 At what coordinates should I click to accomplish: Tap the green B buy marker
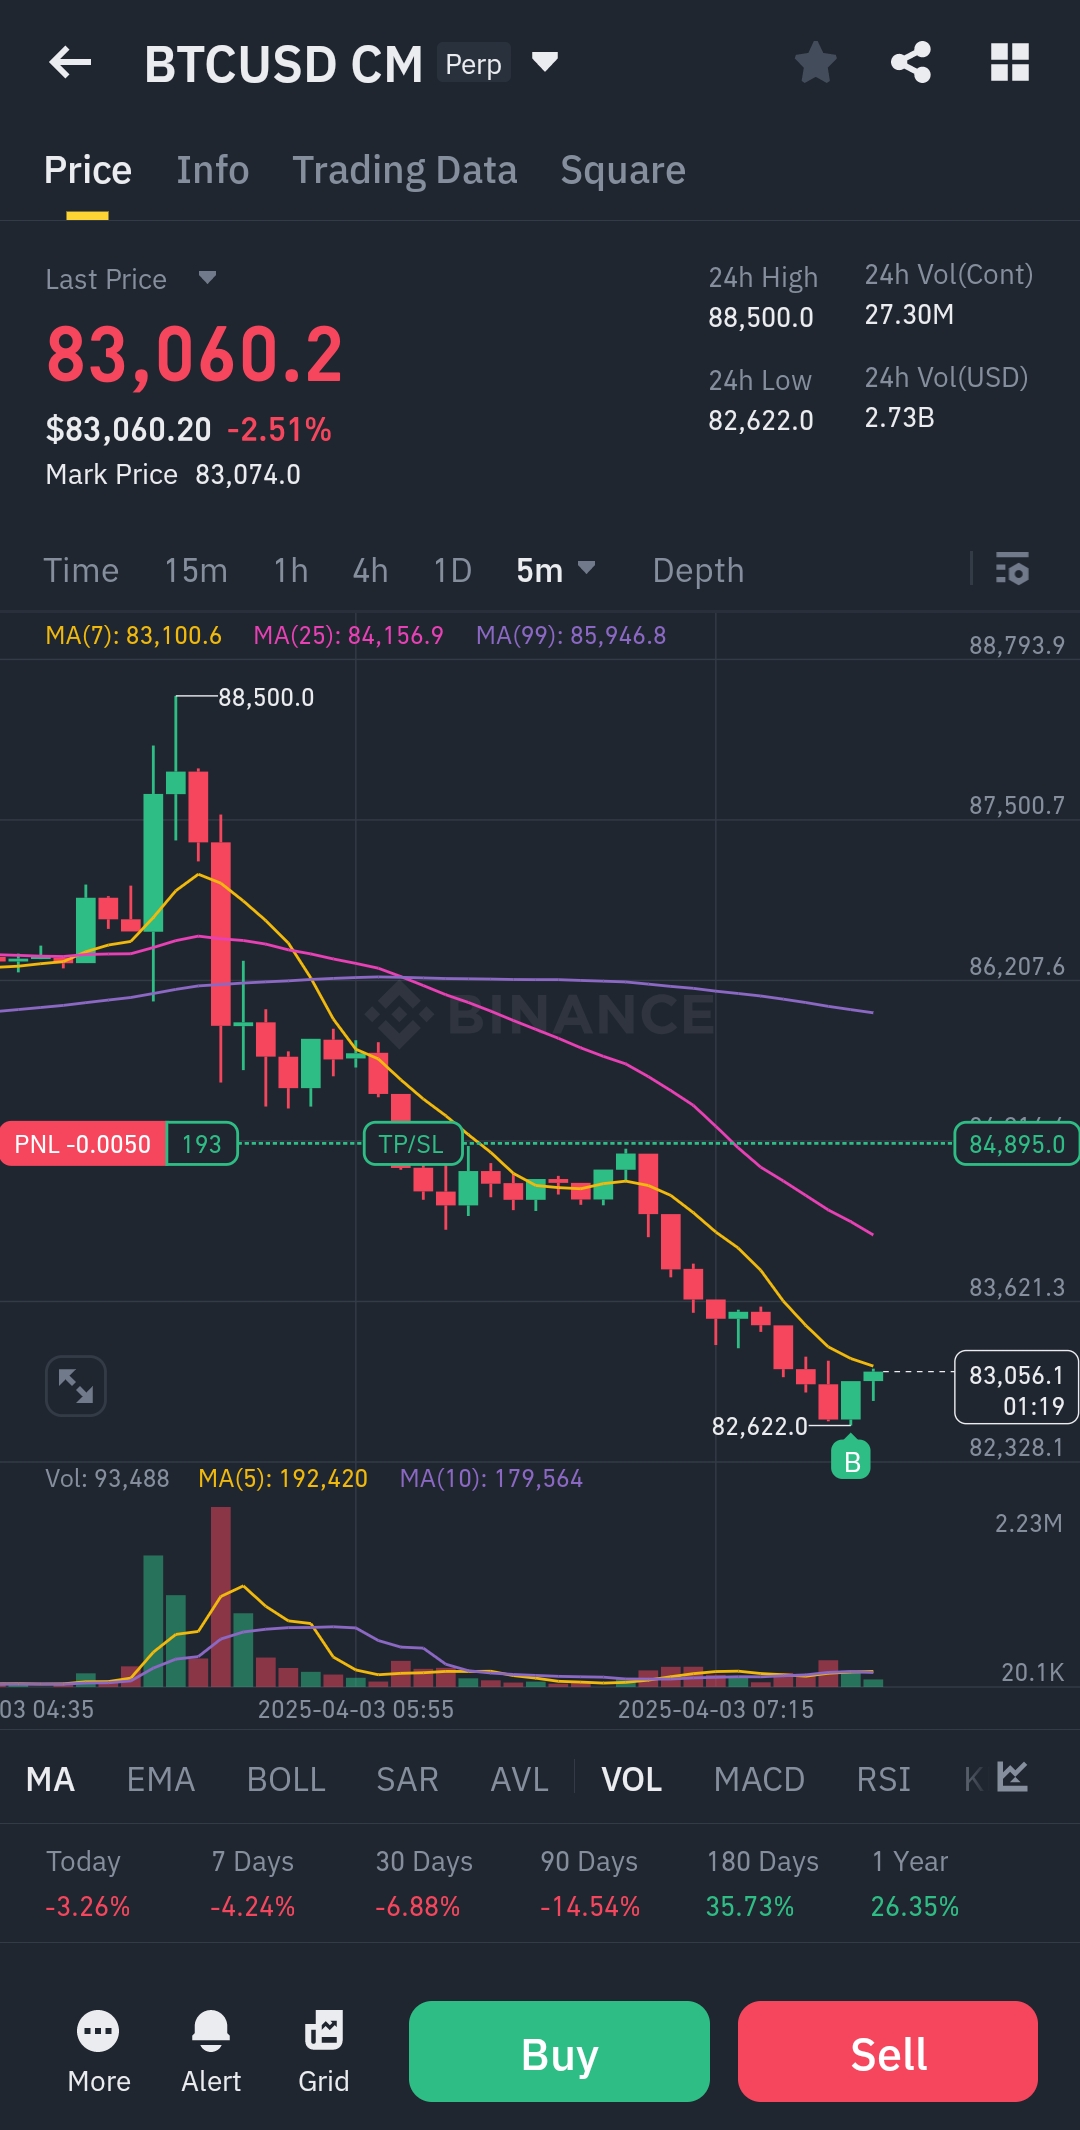(x=851, y=1461)
